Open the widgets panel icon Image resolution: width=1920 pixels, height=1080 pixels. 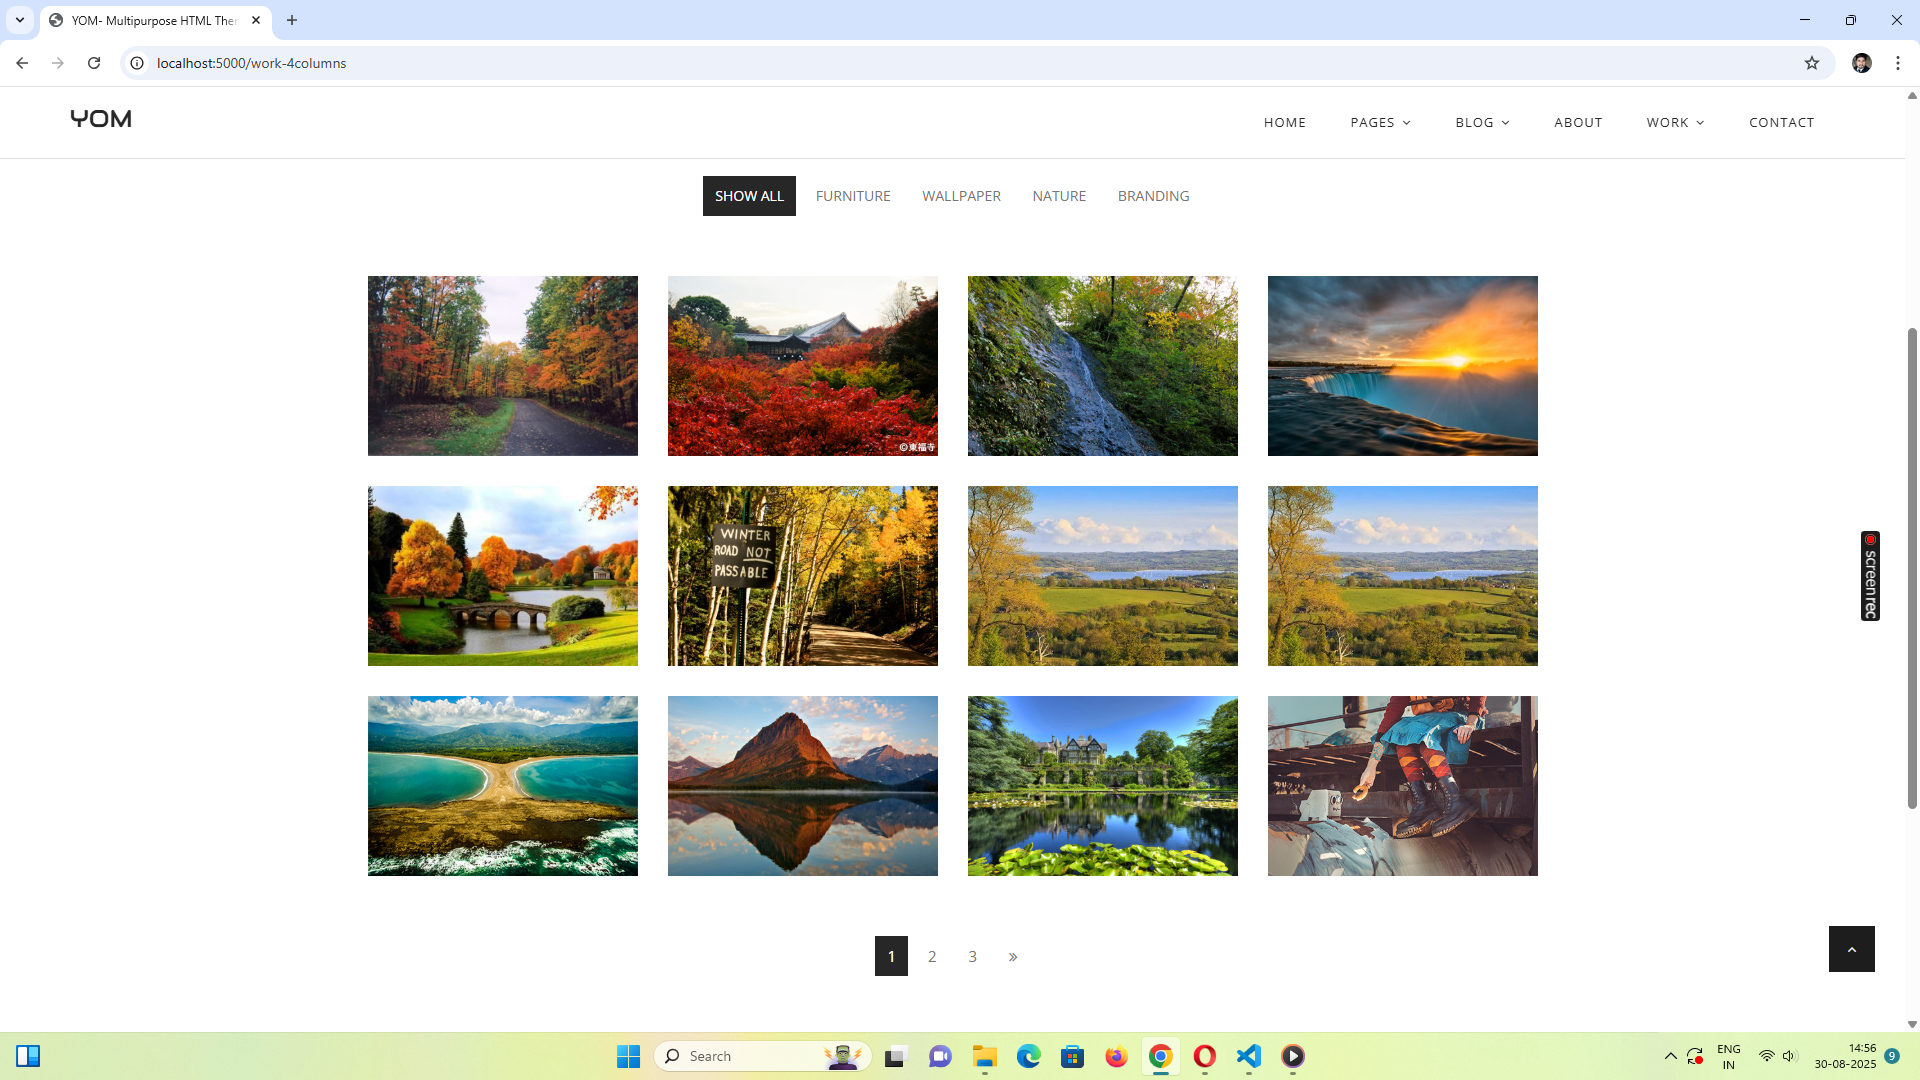click(28, 1056)
